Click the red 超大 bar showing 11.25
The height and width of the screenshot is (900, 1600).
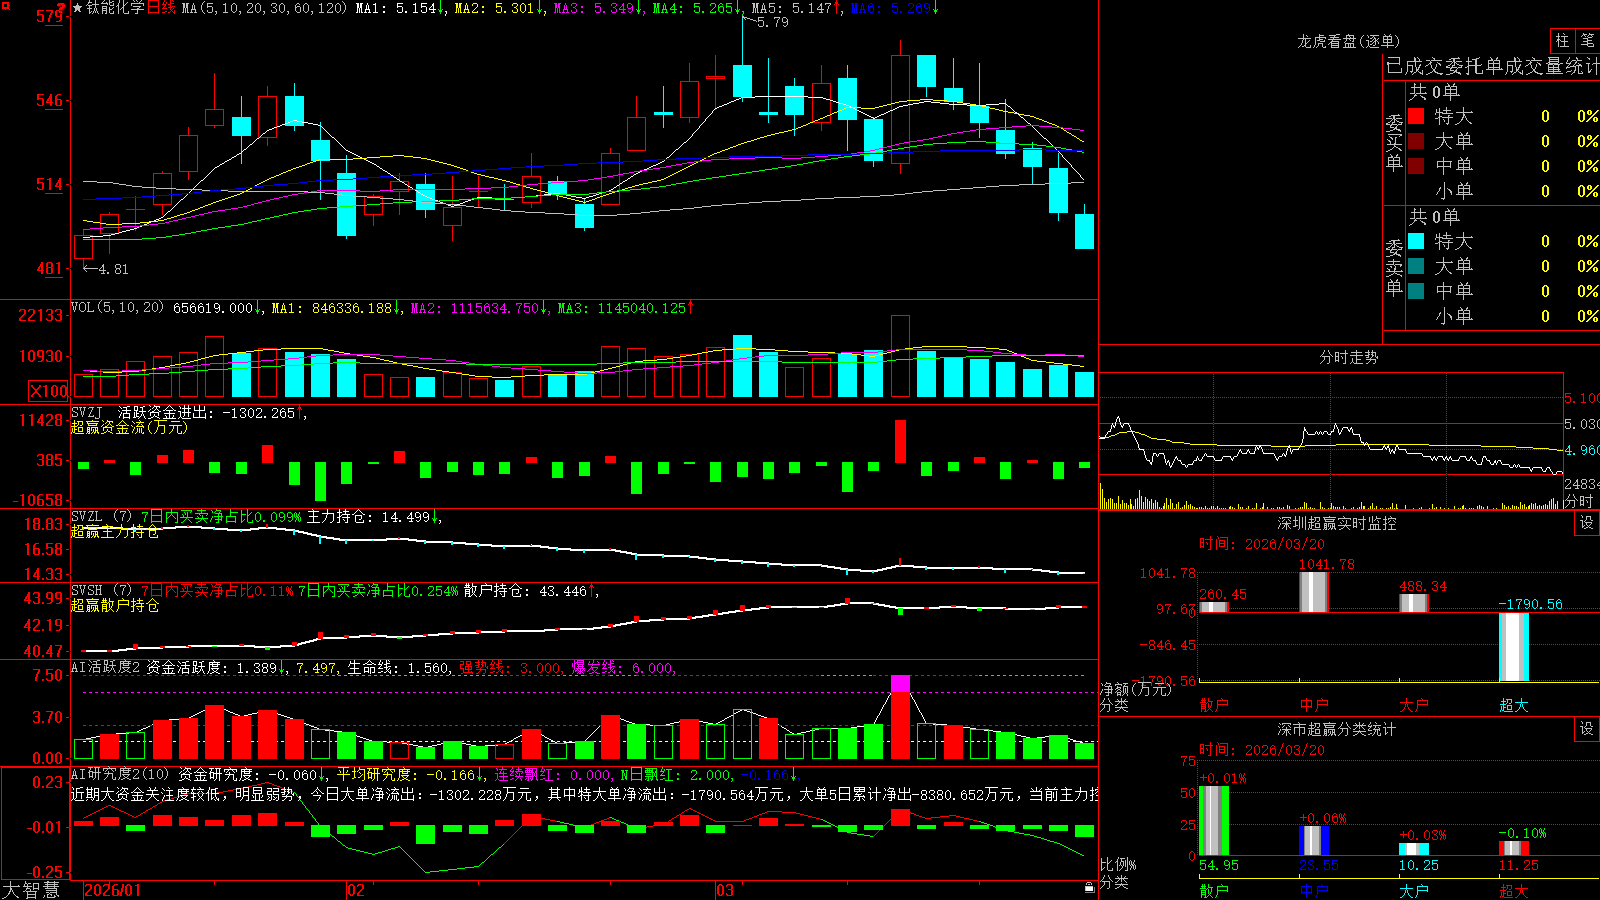[1514, 849]
